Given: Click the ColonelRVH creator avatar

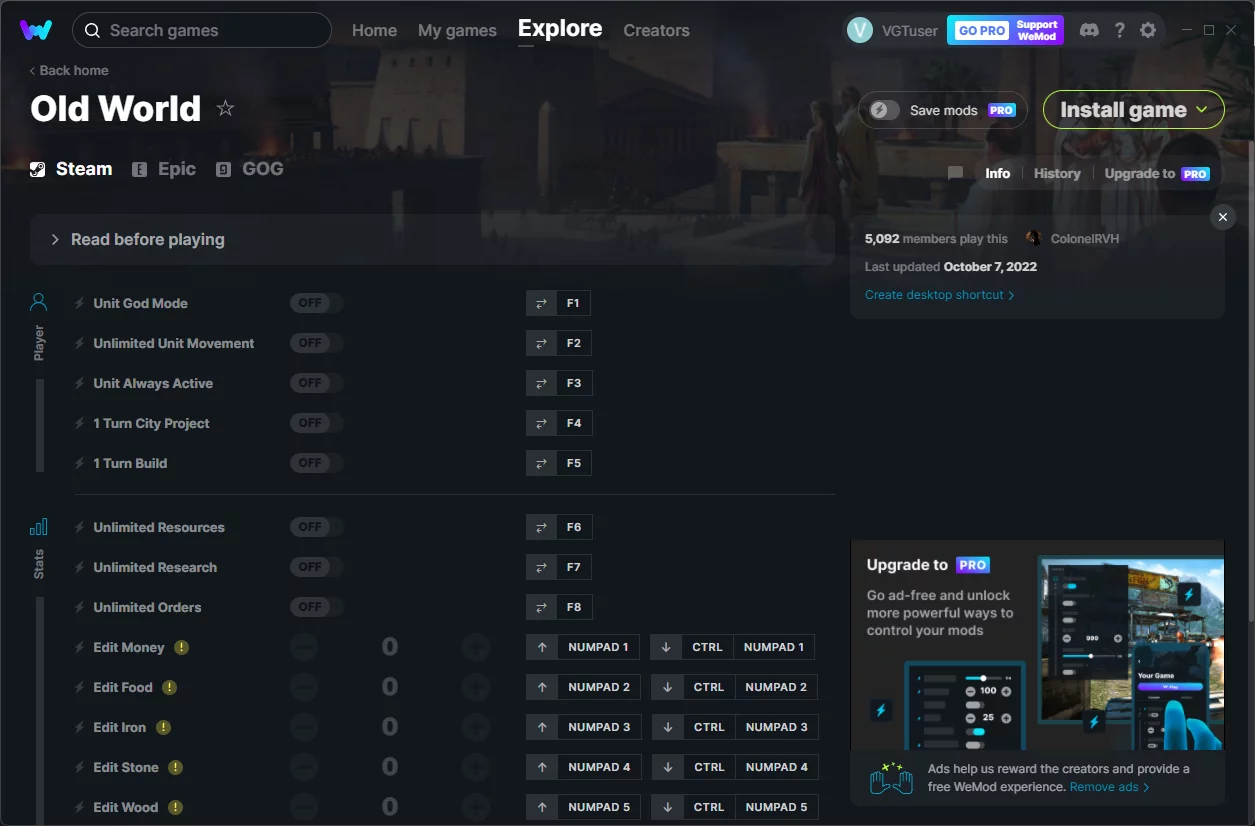Looking at the screenshot, I should click(1033, 239).
